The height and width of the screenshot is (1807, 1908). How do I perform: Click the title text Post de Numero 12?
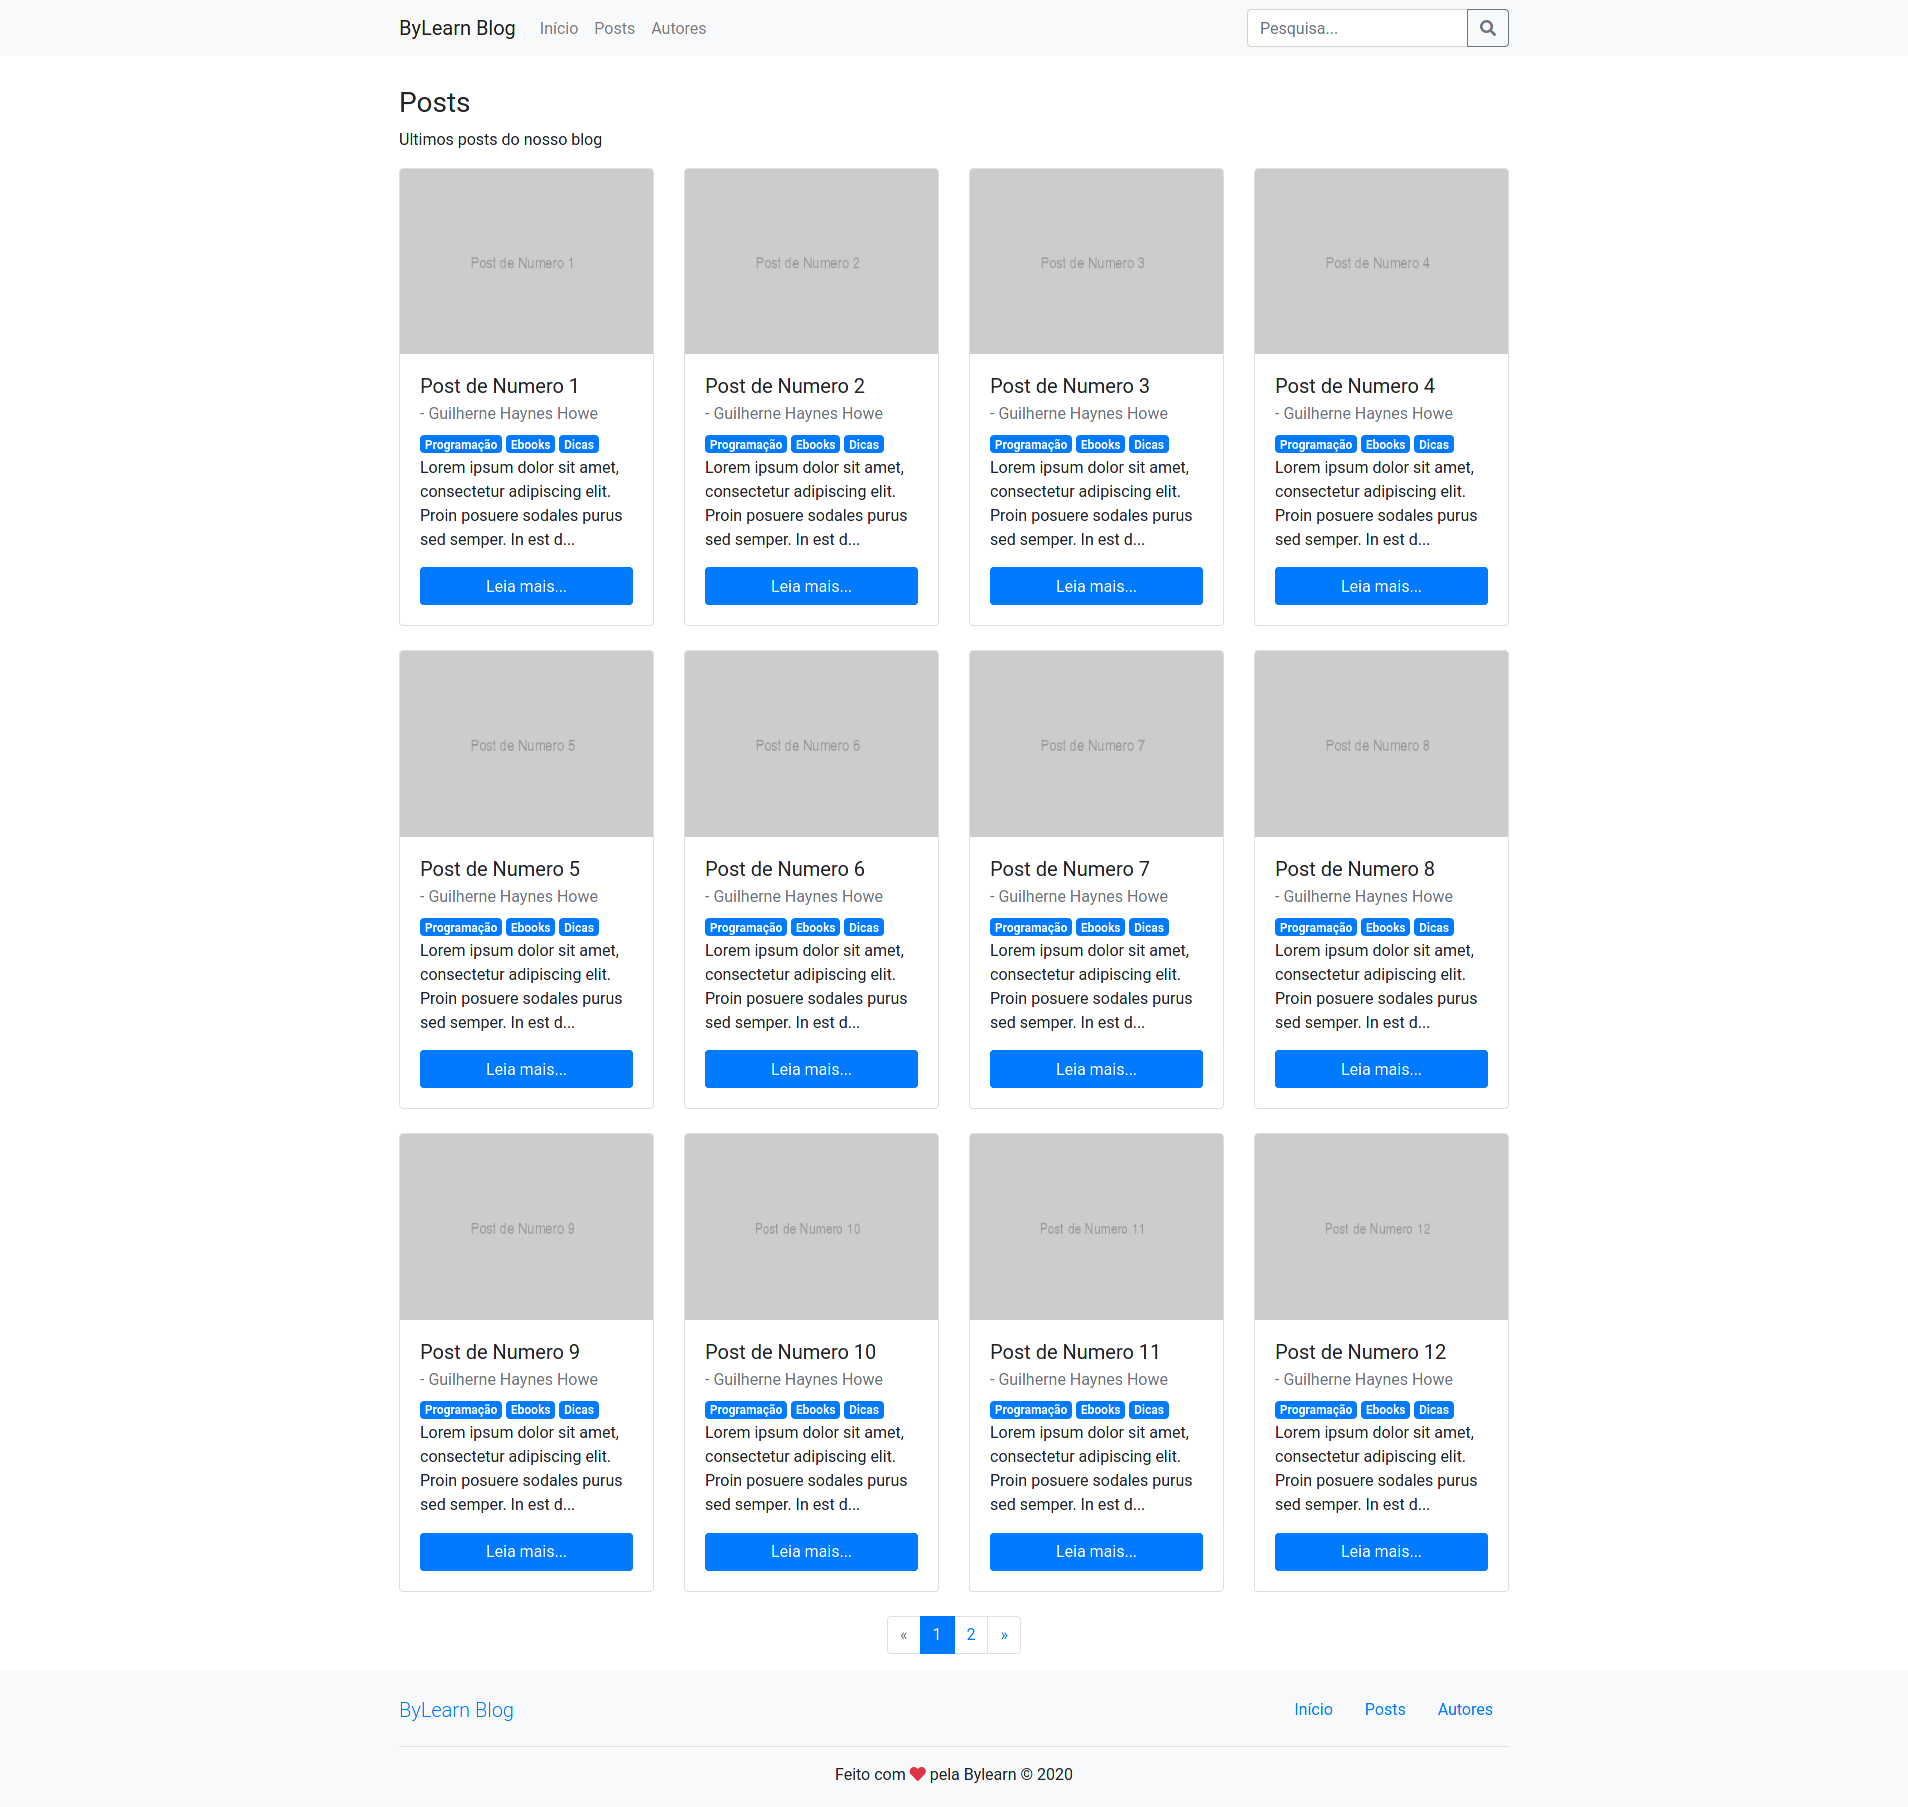coord(1360,1352)
